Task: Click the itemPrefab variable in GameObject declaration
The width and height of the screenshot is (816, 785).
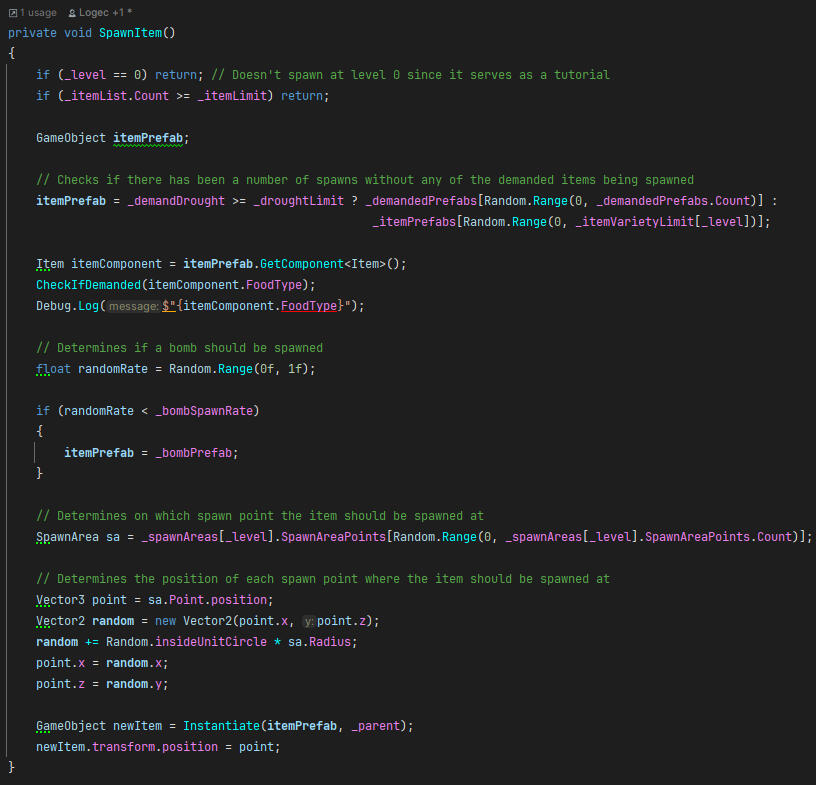Action: [148, 138]
